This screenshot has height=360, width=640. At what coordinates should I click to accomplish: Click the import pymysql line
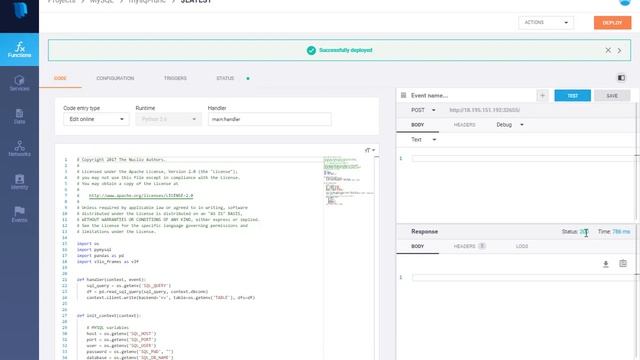[94, 249]
